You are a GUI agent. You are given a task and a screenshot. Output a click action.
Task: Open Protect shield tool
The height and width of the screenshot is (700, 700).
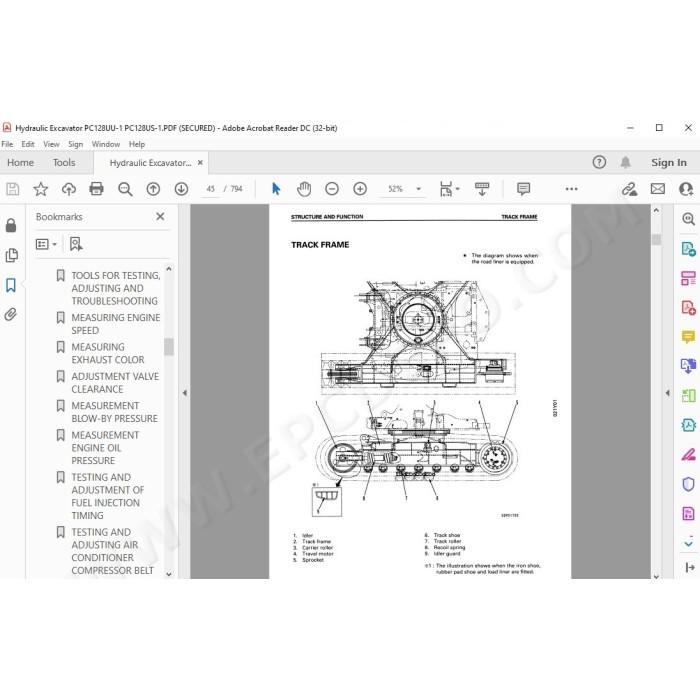pos(688,484)
